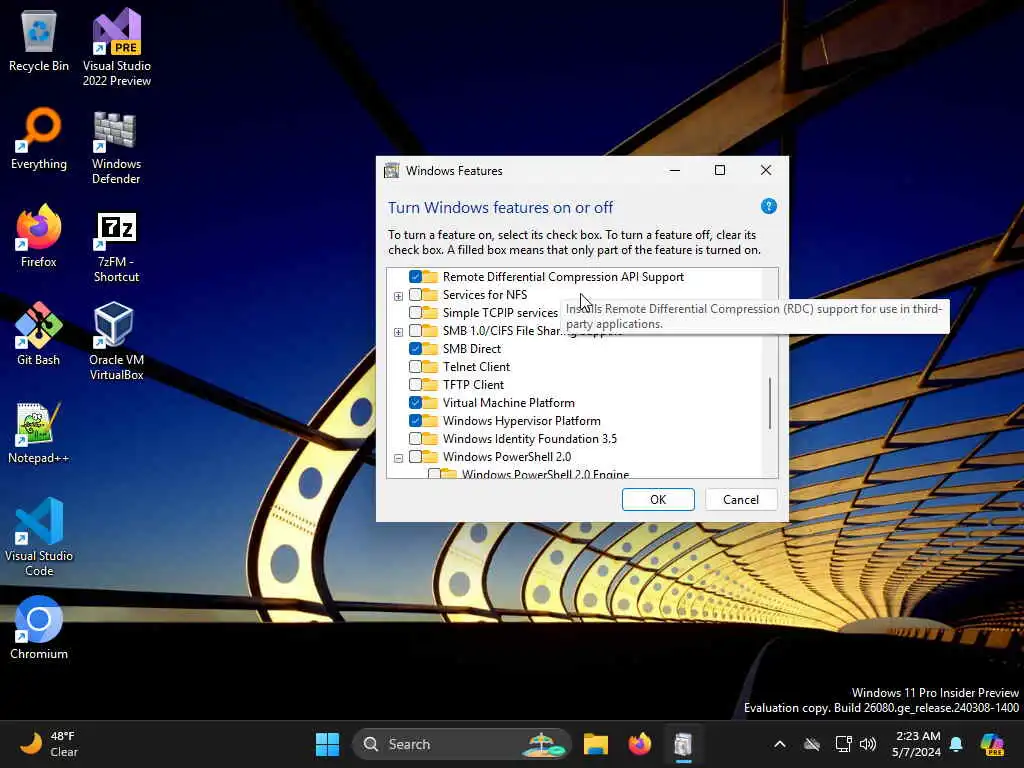The image size is (1024, 768).
Task: Open File Explorer from the taskbar
Action: (x=596, y=744)
